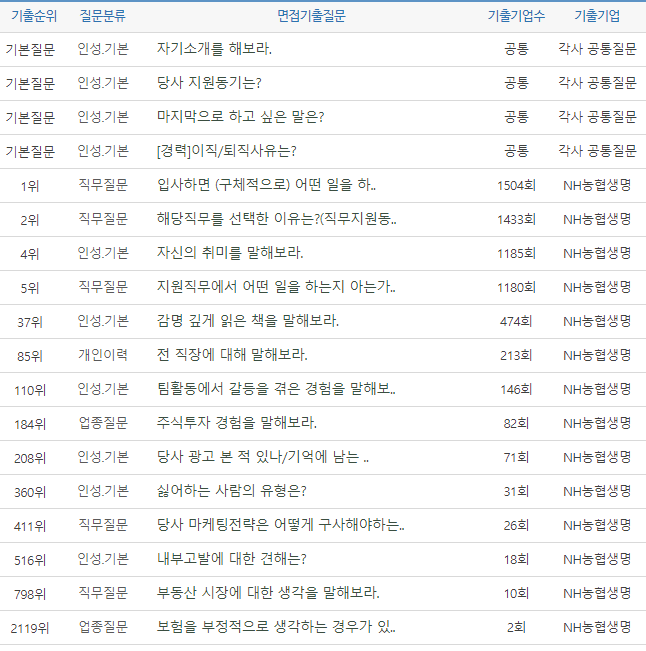This screenshot has height=651, width=646.
Task: Open 자신의 취미를 말해보라 question
Action: click(x=230, y=253)
